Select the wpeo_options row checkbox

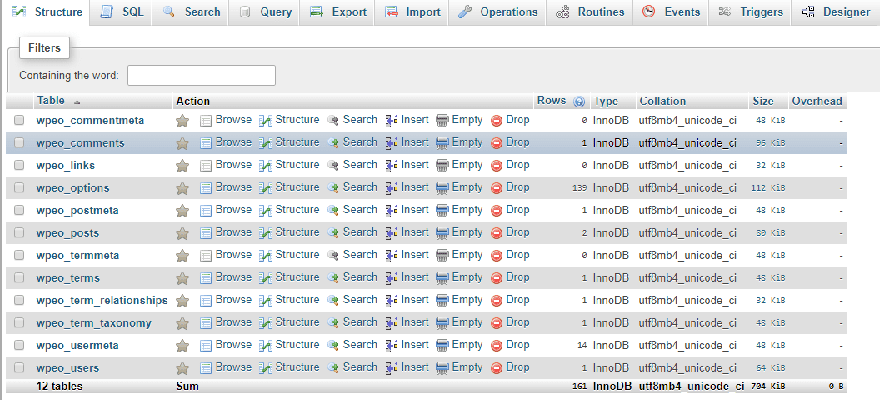pyautogui.click(x=19, y=187)
